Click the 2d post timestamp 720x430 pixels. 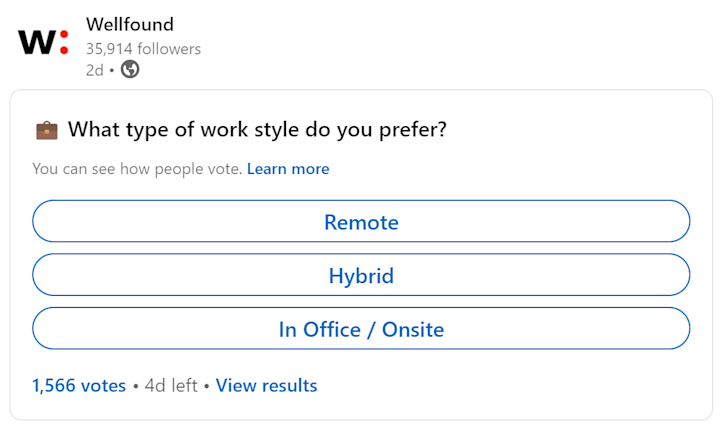[x=95, y=70]
